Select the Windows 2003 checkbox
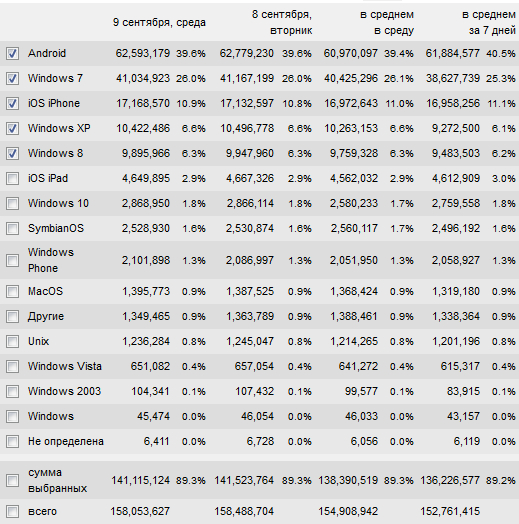 [x=12, y=391]
